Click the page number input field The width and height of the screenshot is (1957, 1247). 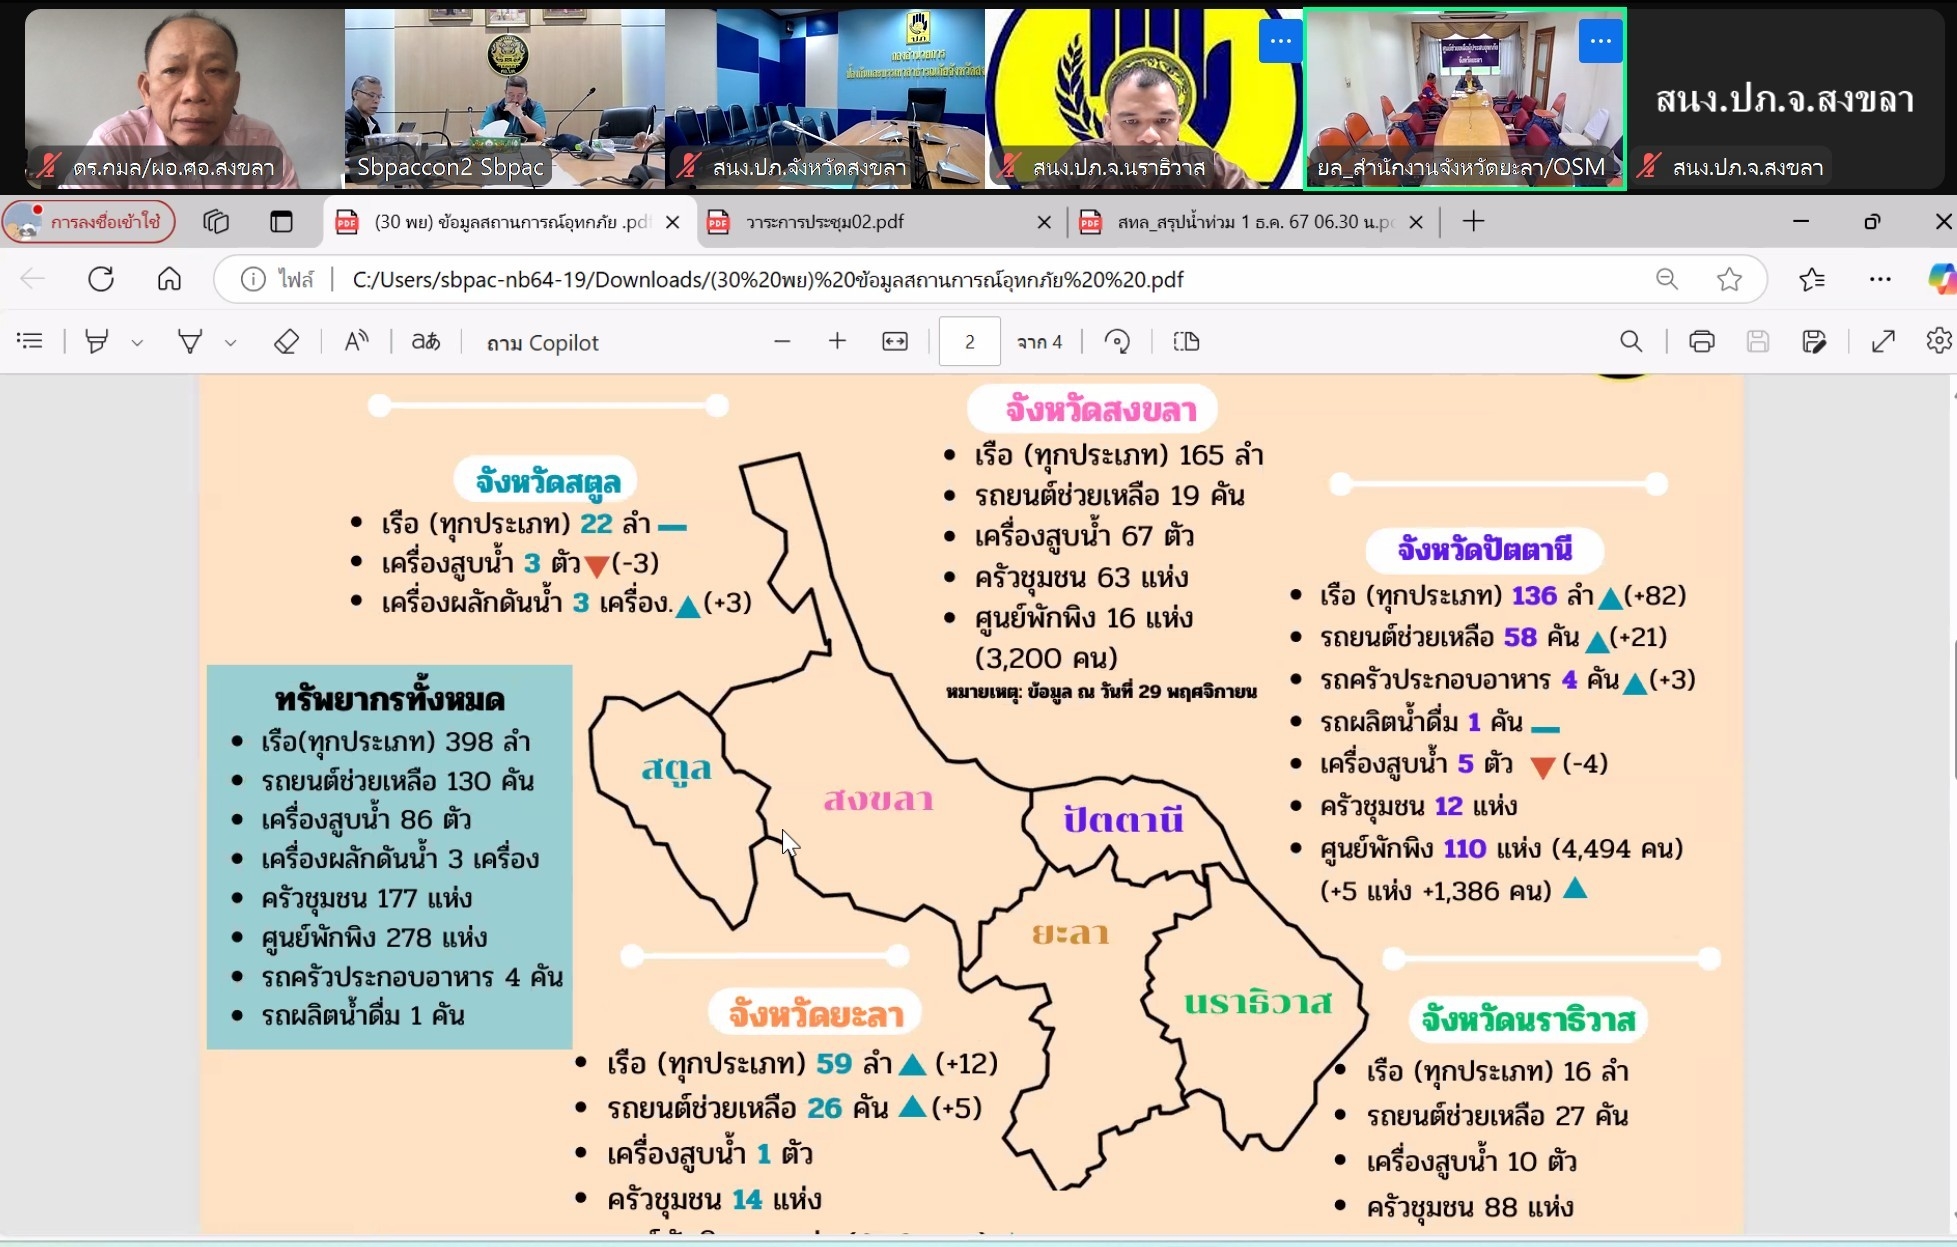coord(969,342)
